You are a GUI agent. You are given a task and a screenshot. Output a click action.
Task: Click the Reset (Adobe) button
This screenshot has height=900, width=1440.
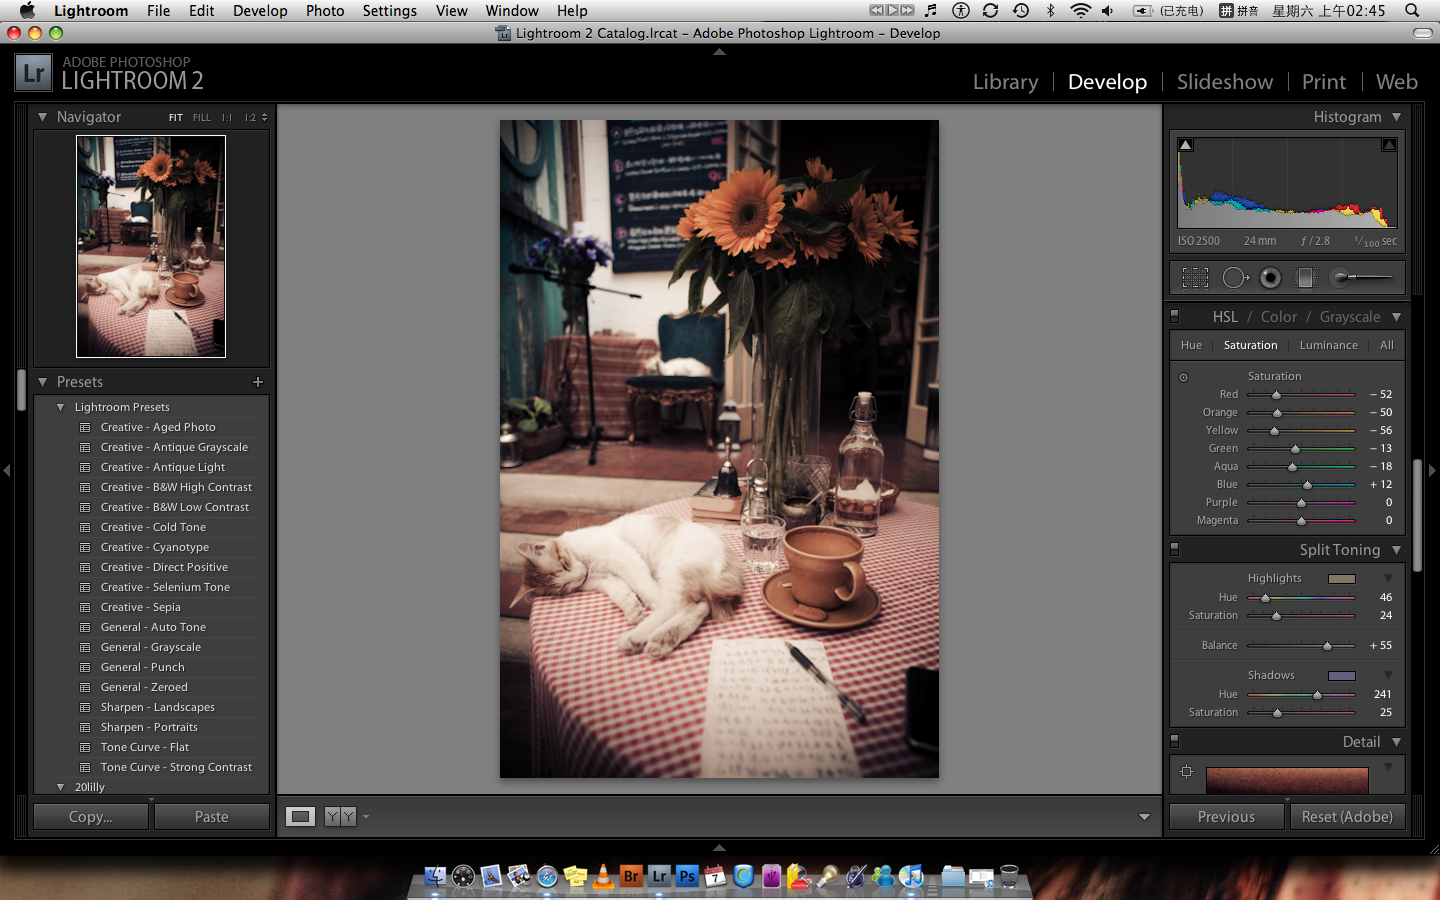(1347, 817)
